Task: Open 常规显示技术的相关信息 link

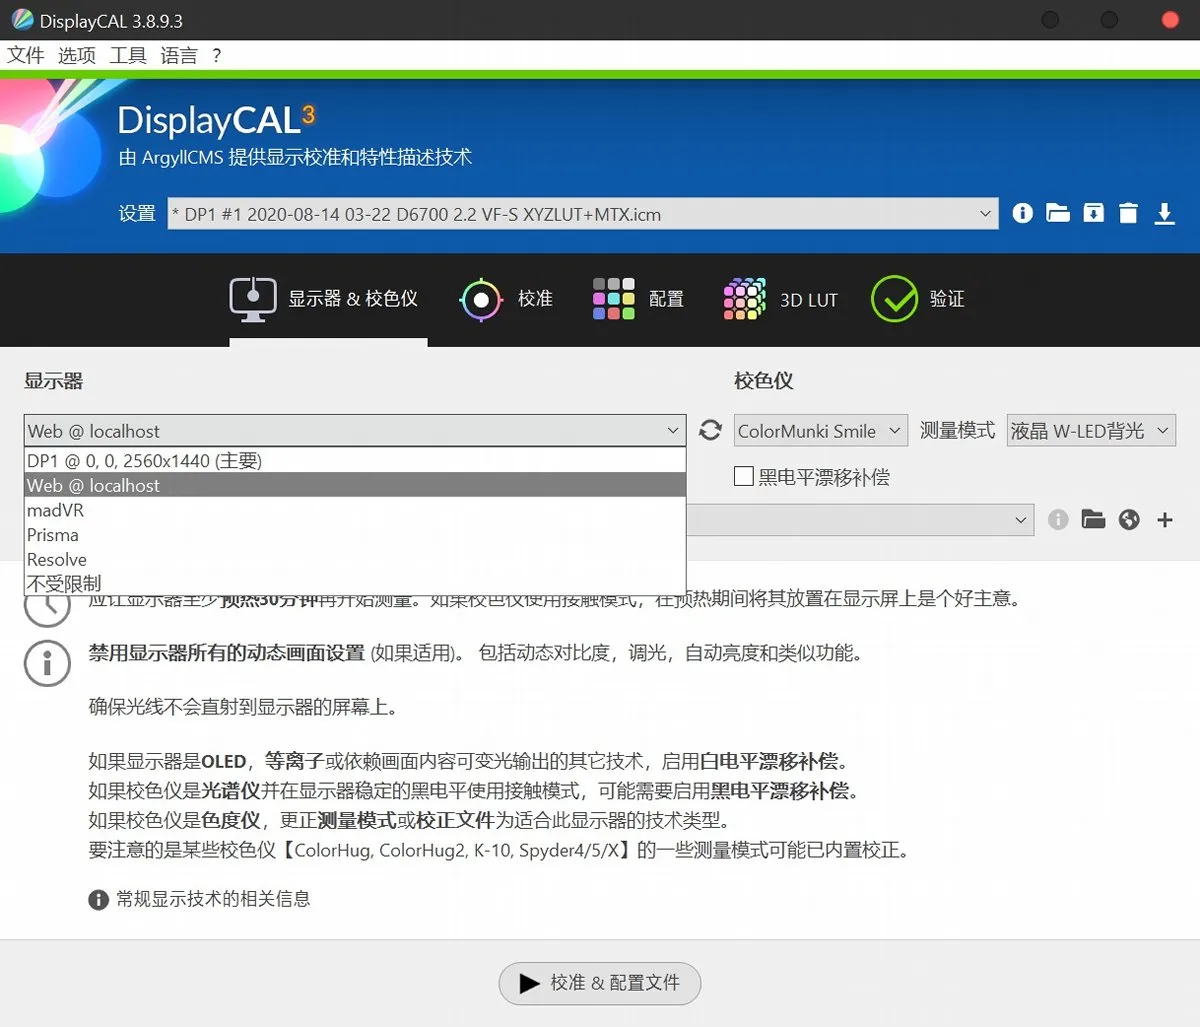Action: (x=213, y=900)
